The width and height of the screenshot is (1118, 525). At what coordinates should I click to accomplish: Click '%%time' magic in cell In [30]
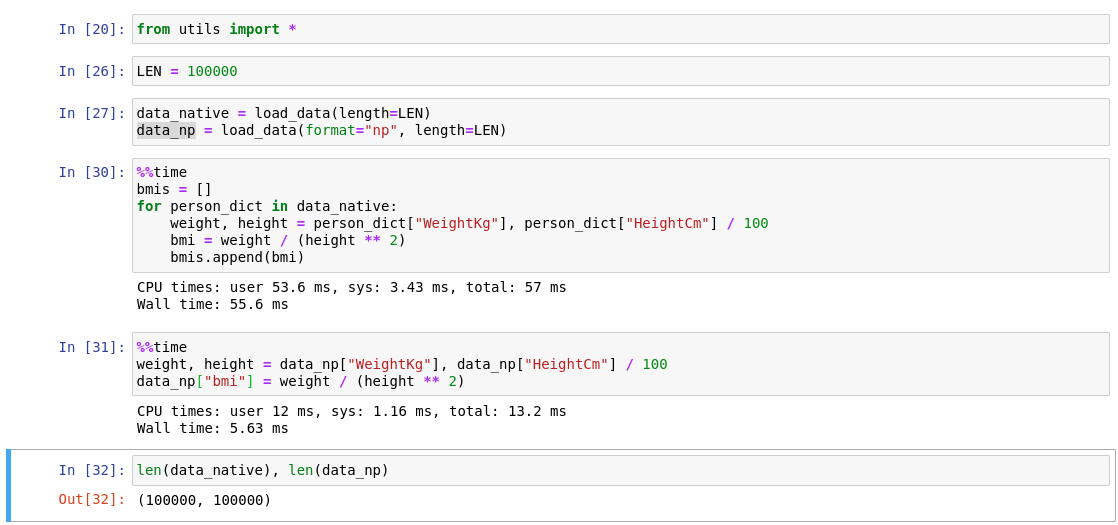click(x=162, y=173)
